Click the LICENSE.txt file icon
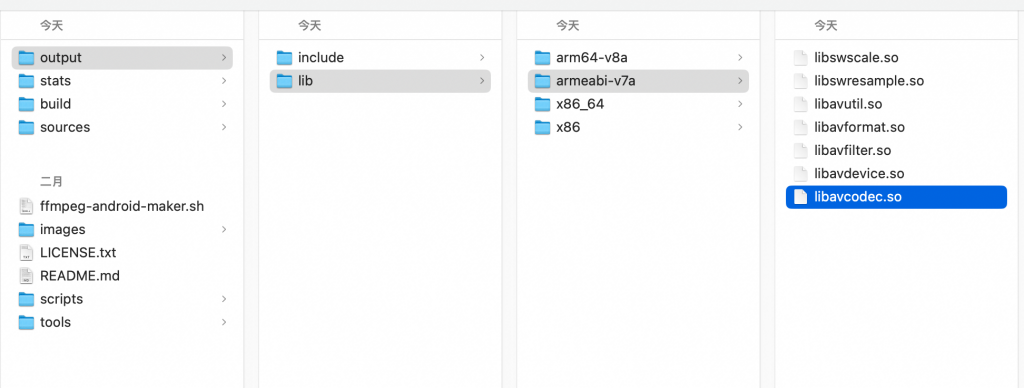The image size is (1024, 388). click(26, 253)
